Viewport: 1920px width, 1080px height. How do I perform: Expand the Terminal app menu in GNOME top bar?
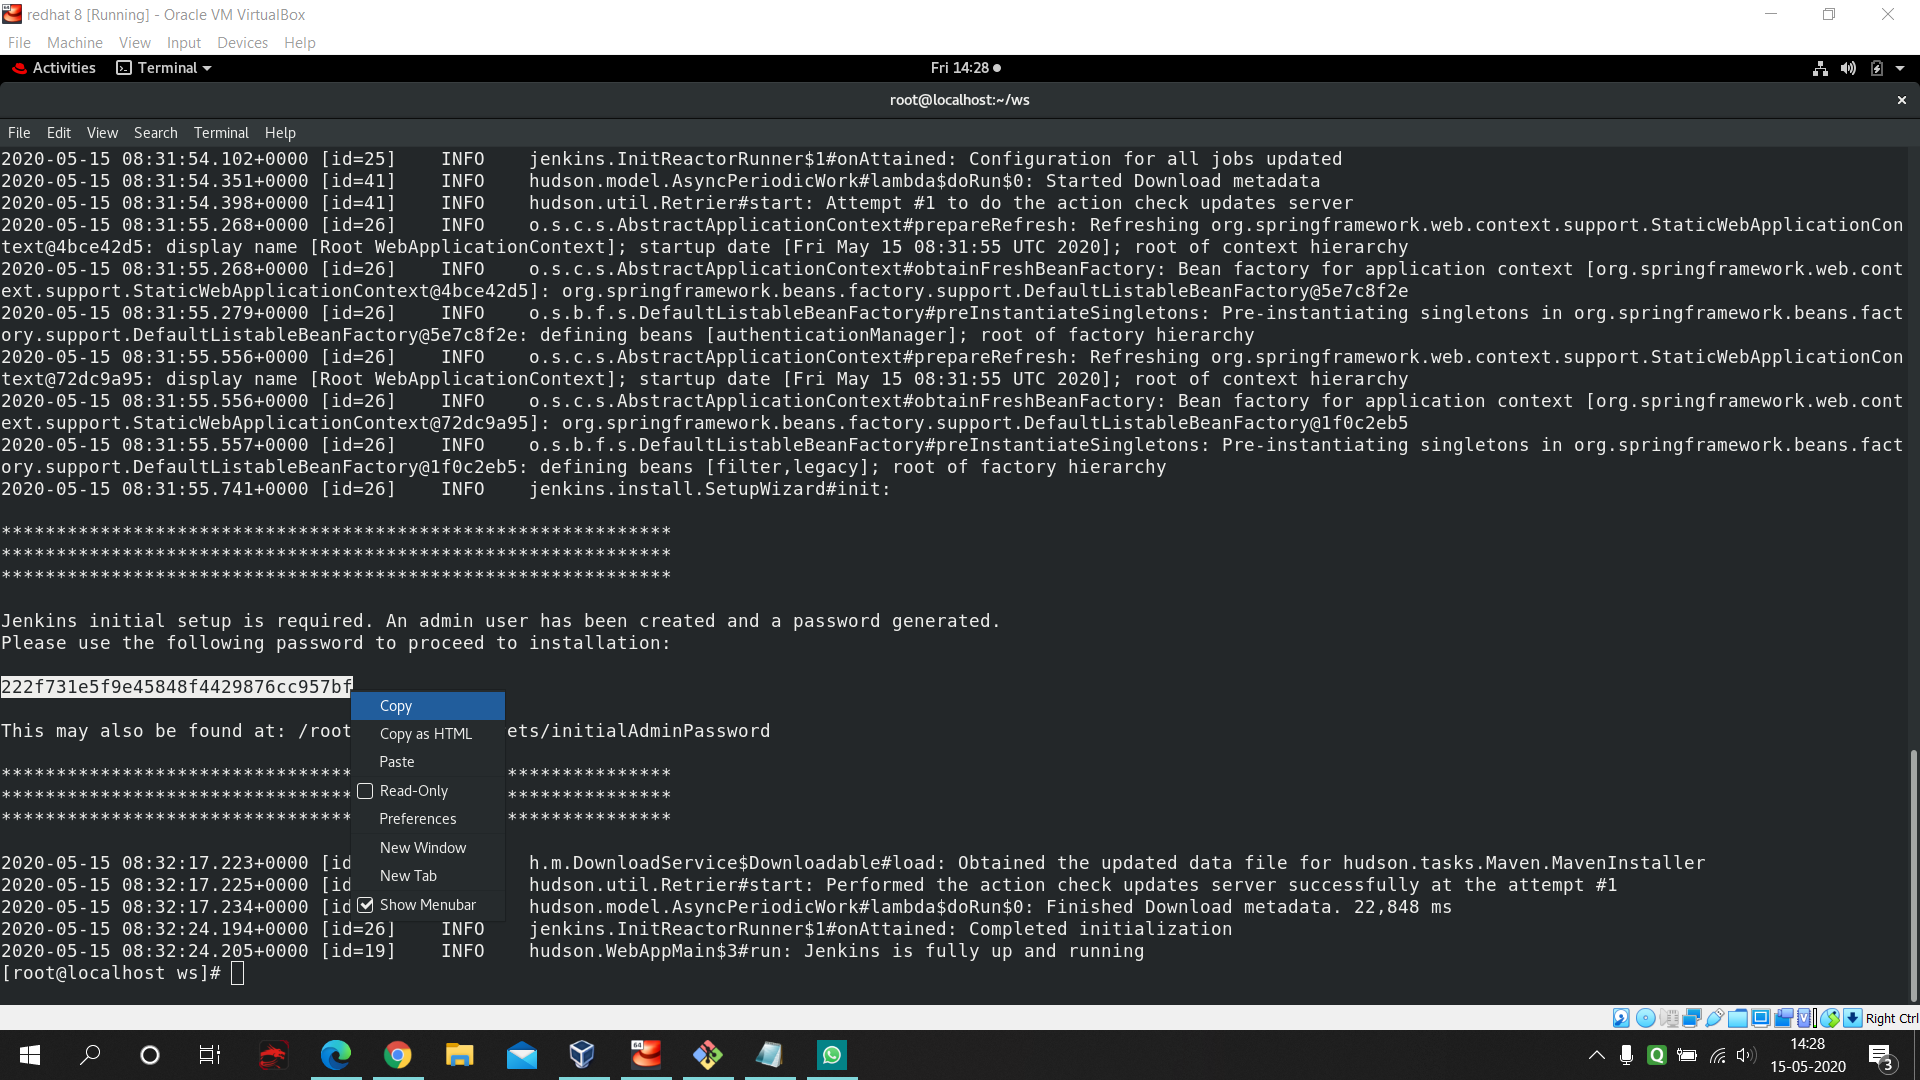(165, 68)
